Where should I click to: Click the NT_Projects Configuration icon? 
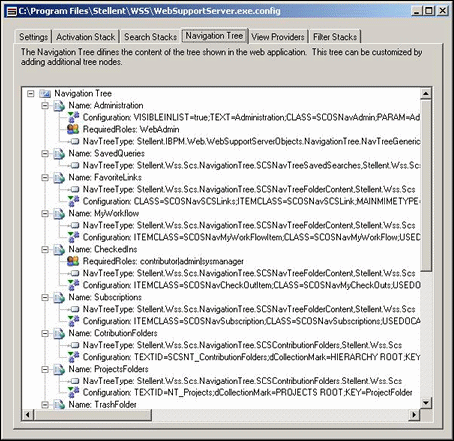click(x=73, y=393)
